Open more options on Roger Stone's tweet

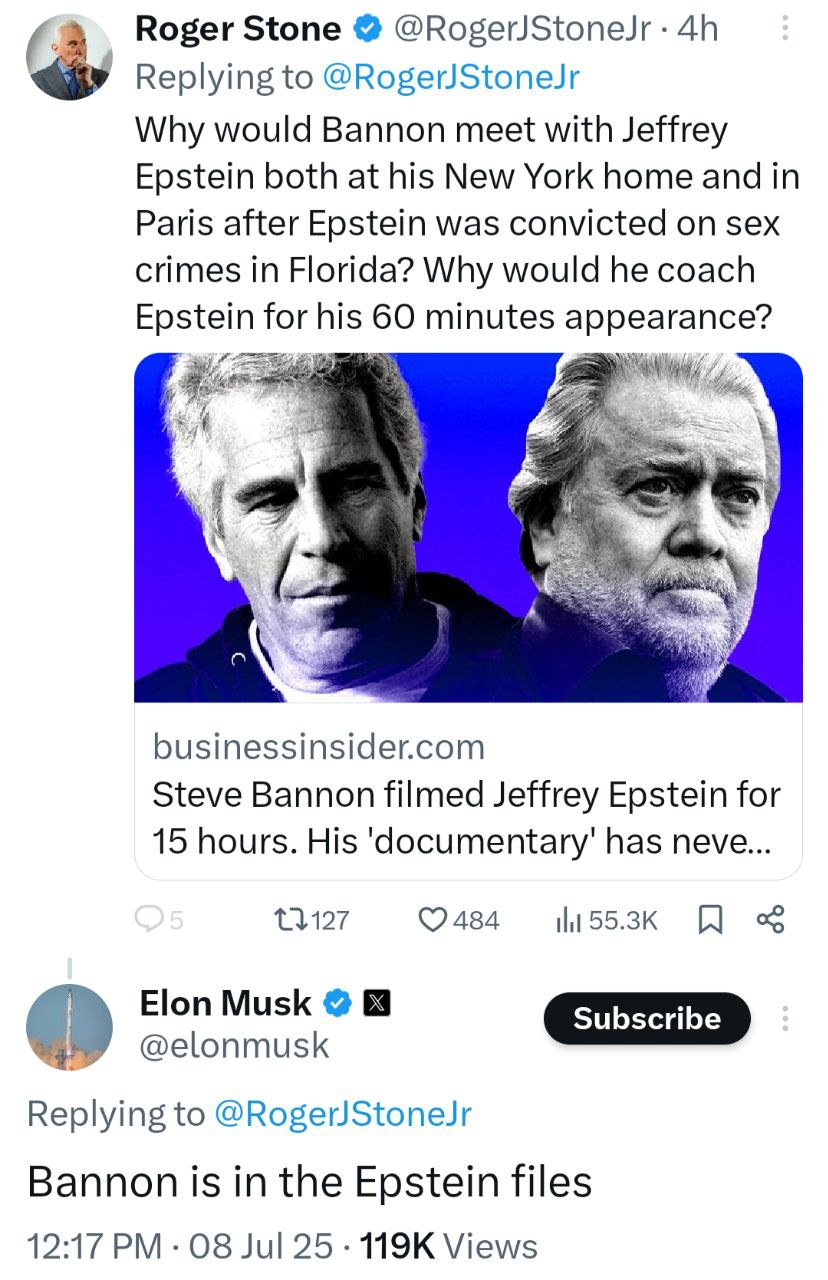pyautogui.click(x=785, y=31)
